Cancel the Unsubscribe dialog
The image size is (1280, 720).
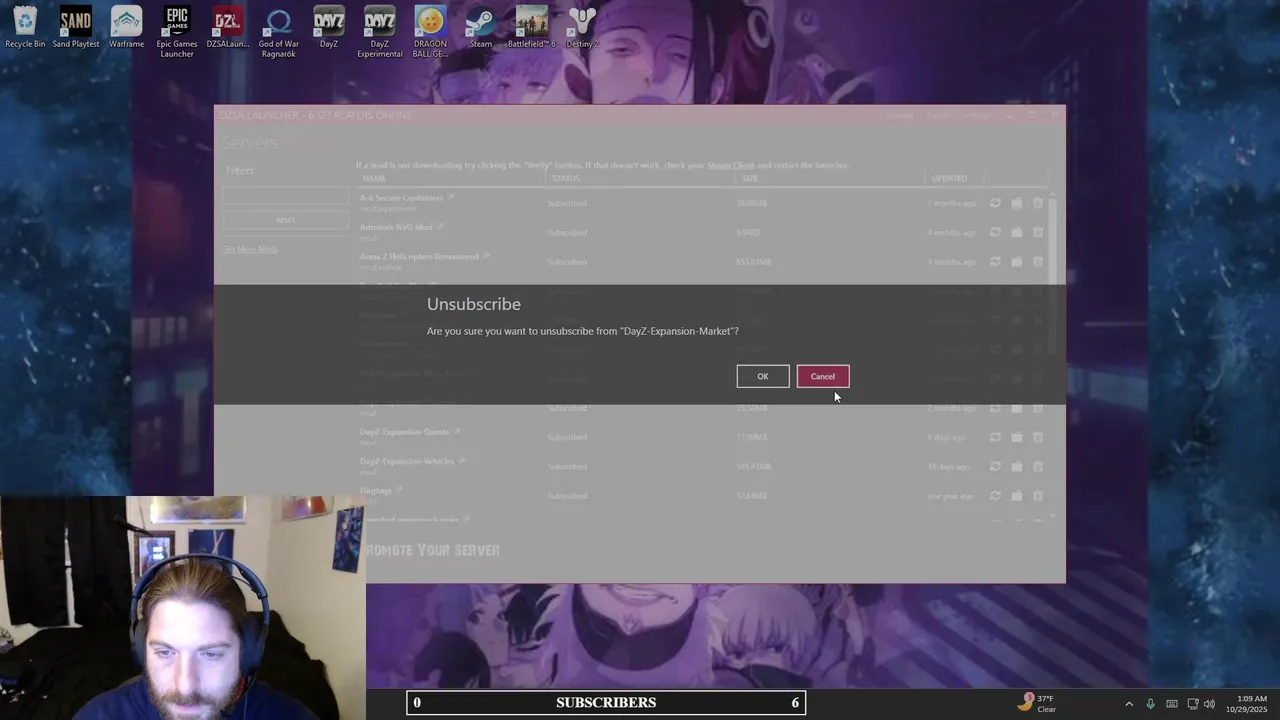click(x=822, y=376)
